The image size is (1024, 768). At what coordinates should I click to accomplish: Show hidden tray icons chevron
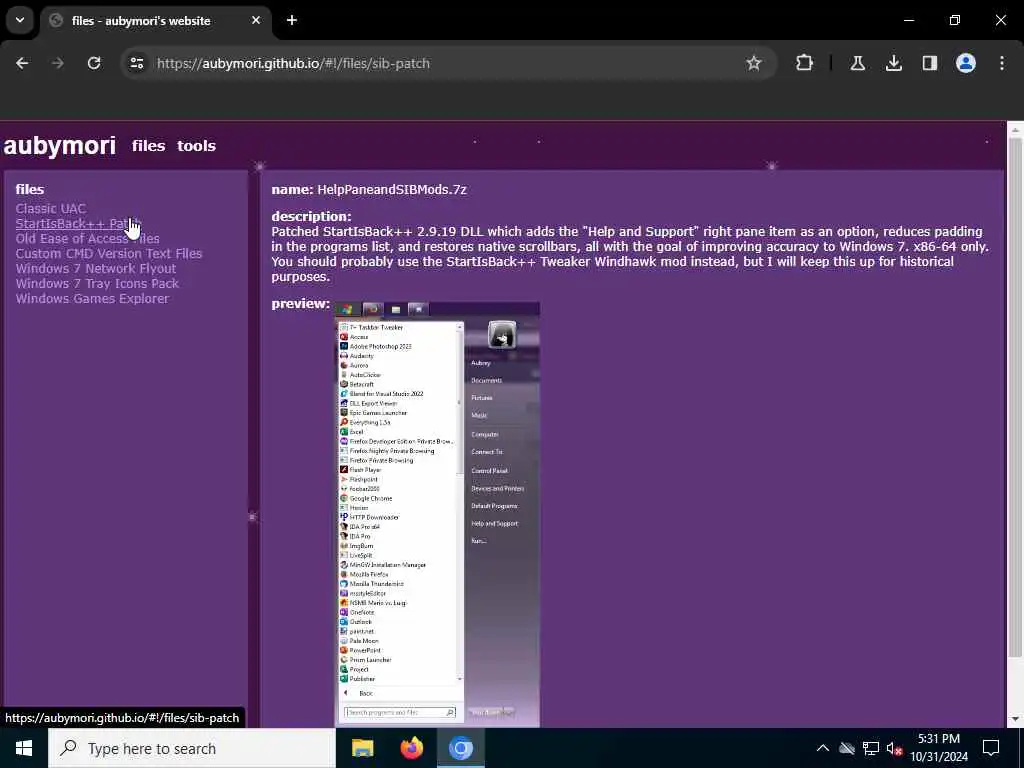point(823,748)
